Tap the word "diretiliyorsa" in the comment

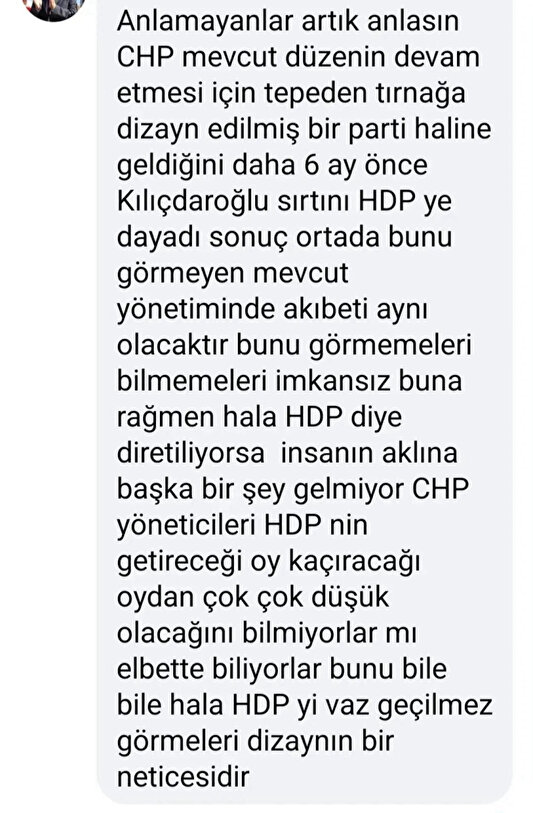(x=191, y=453)
